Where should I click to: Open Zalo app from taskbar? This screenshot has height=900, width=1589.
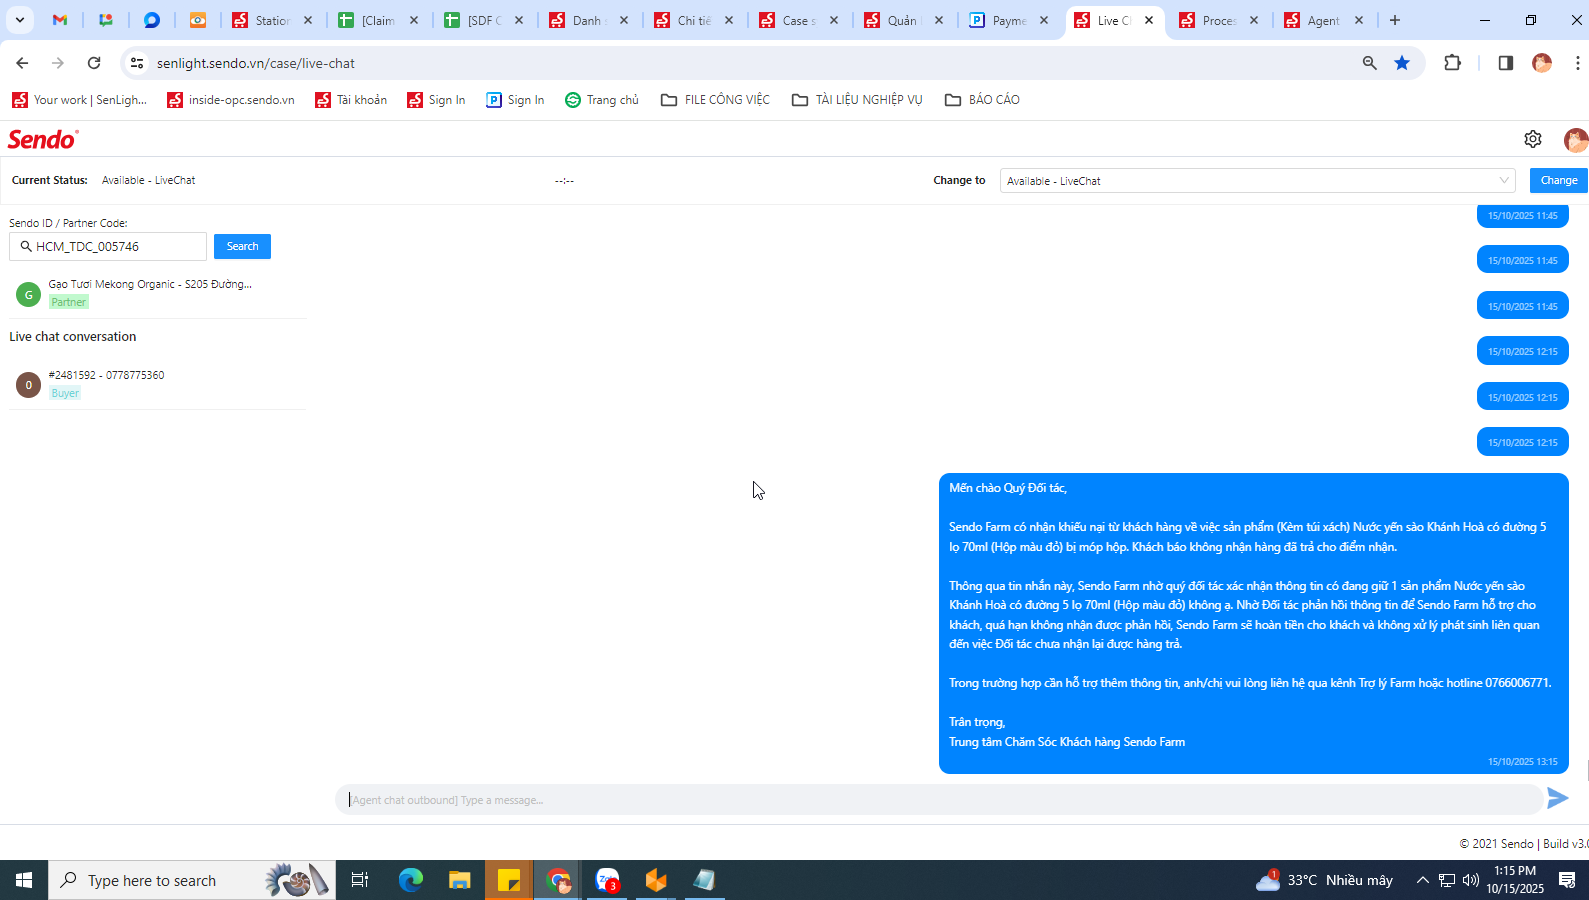(607, 880)
